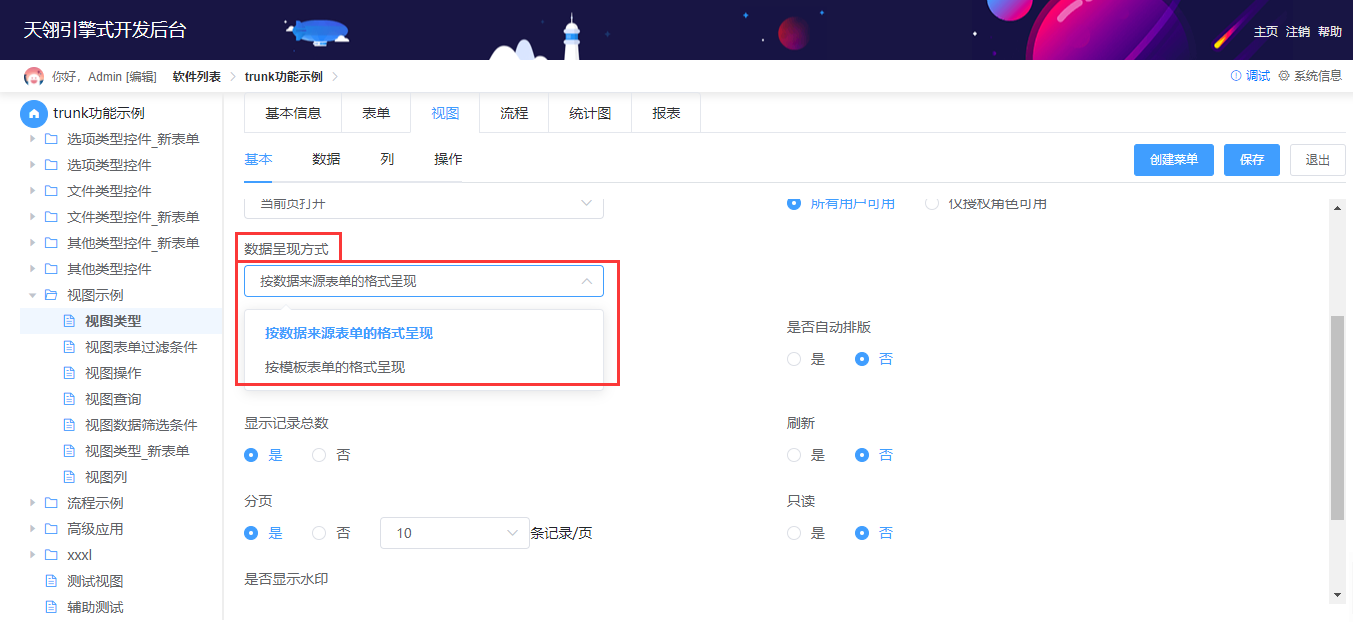Viewport: 1353px width, 622px height.
Task: Select 否 for 只读
Action: tap(862, 533)
